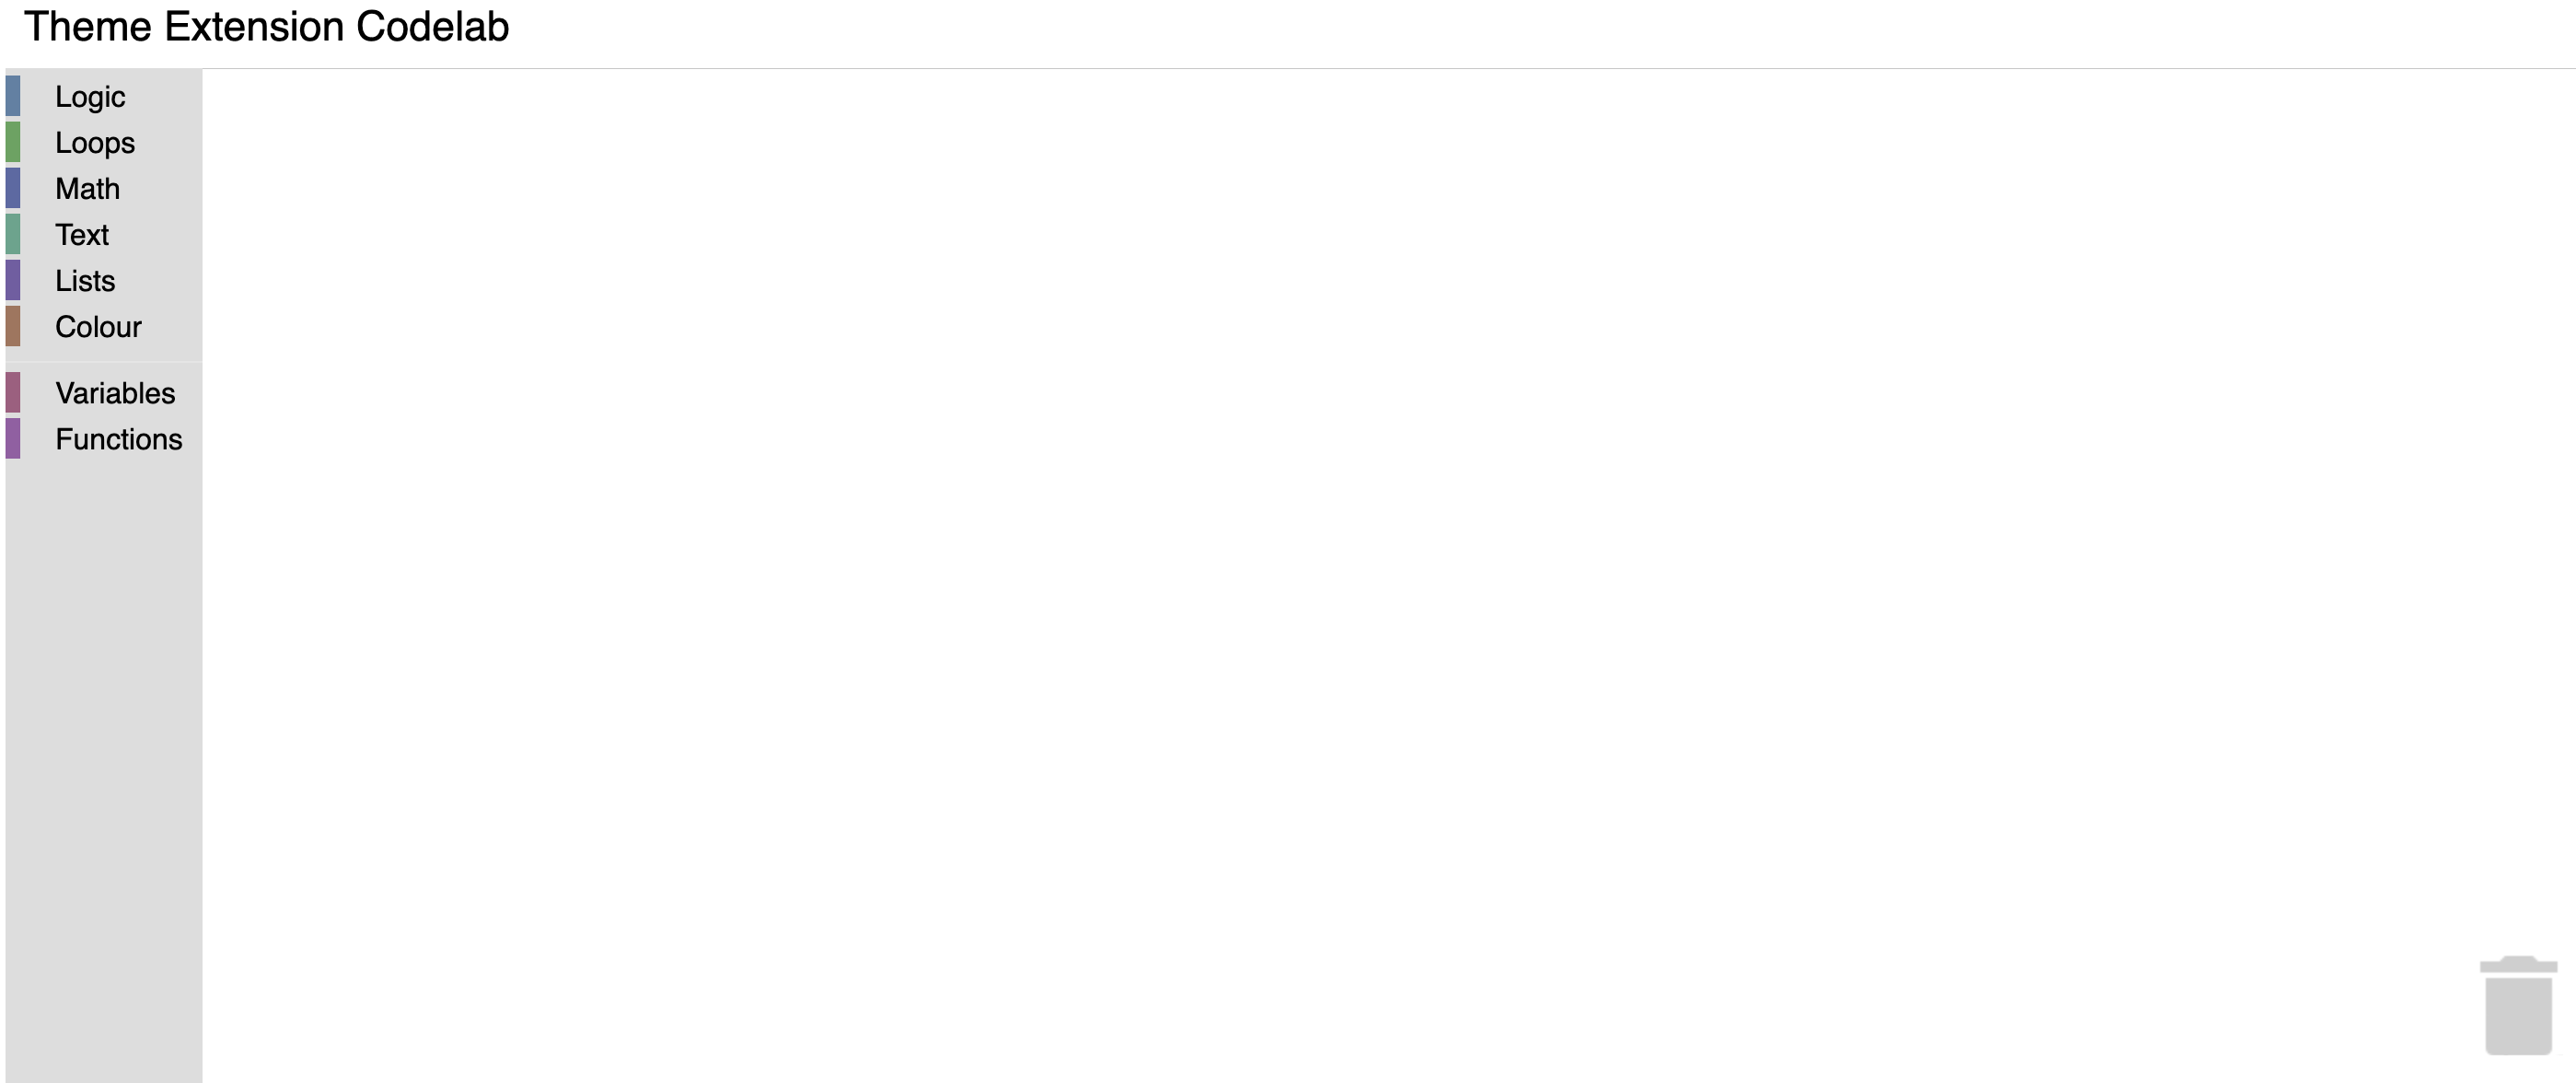Screen dimensions: 2576x1083
Task: Click the indigo Math colour bar
Action: pyautogui.click(x=13, y=188)
